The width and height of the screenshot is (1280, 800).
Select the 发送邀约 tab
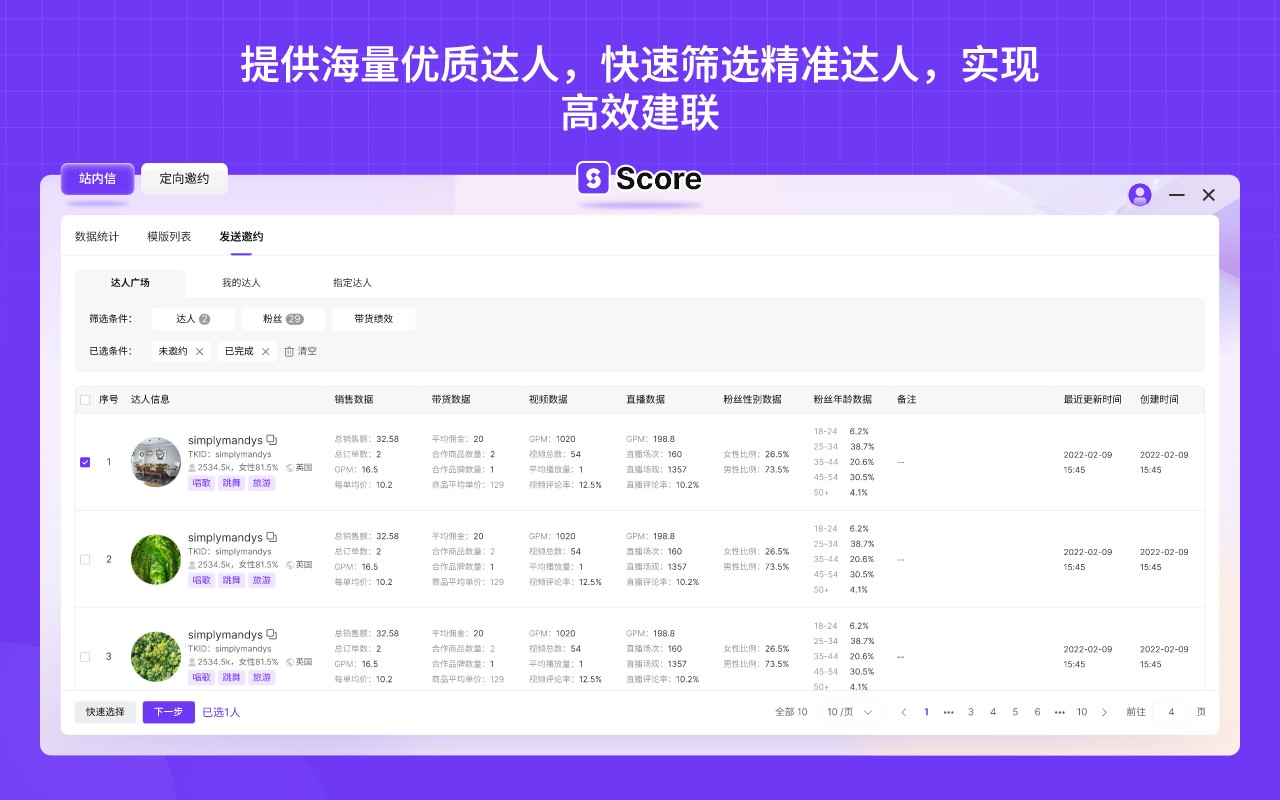click(241, 237)
